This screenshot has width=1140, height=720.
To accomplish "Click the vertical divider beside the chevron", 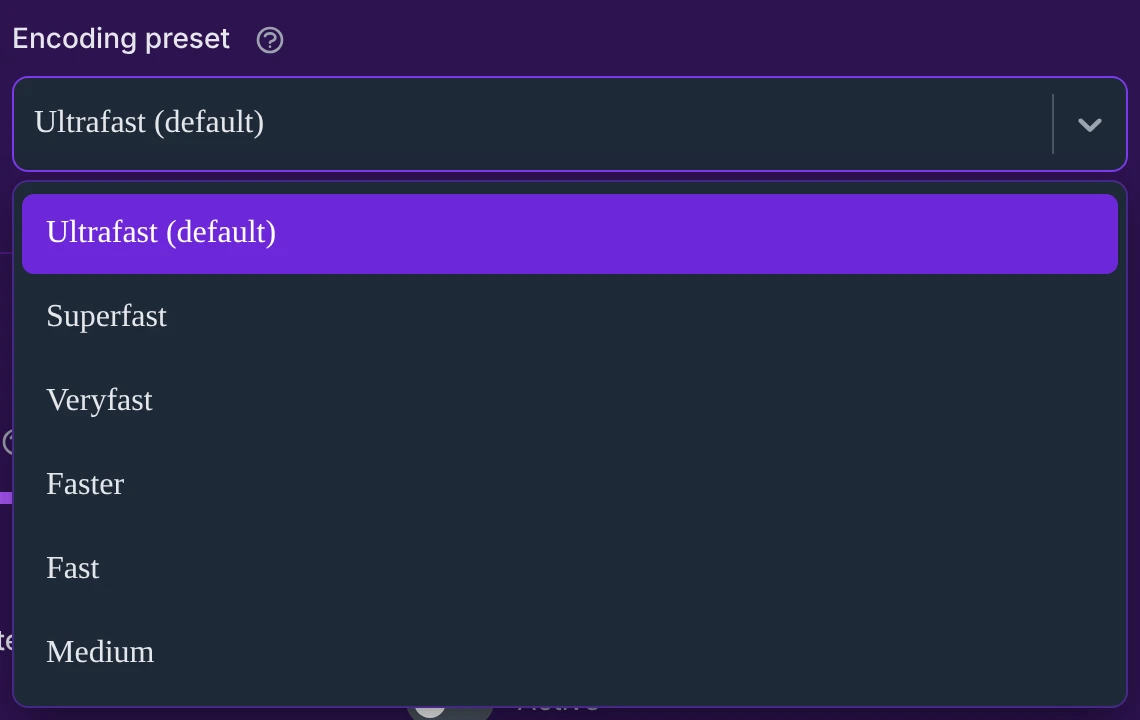I will (x=1052, y=124).
